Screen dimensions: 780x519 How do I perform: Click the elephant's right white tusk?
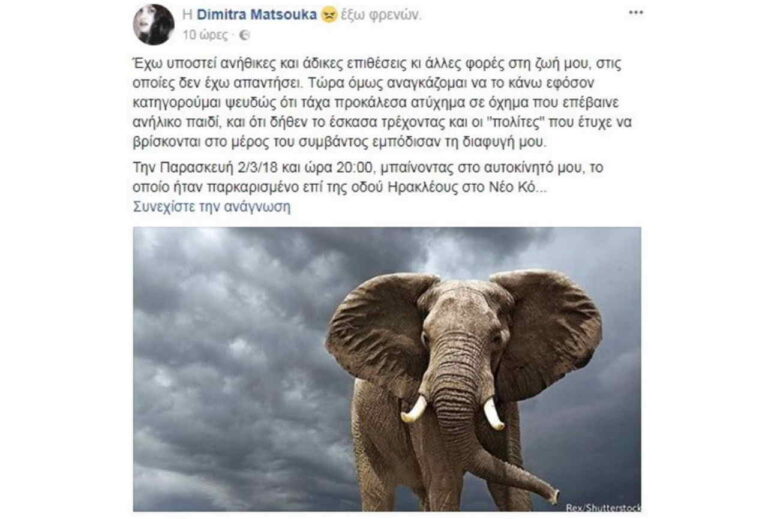(x=493, y=413)
